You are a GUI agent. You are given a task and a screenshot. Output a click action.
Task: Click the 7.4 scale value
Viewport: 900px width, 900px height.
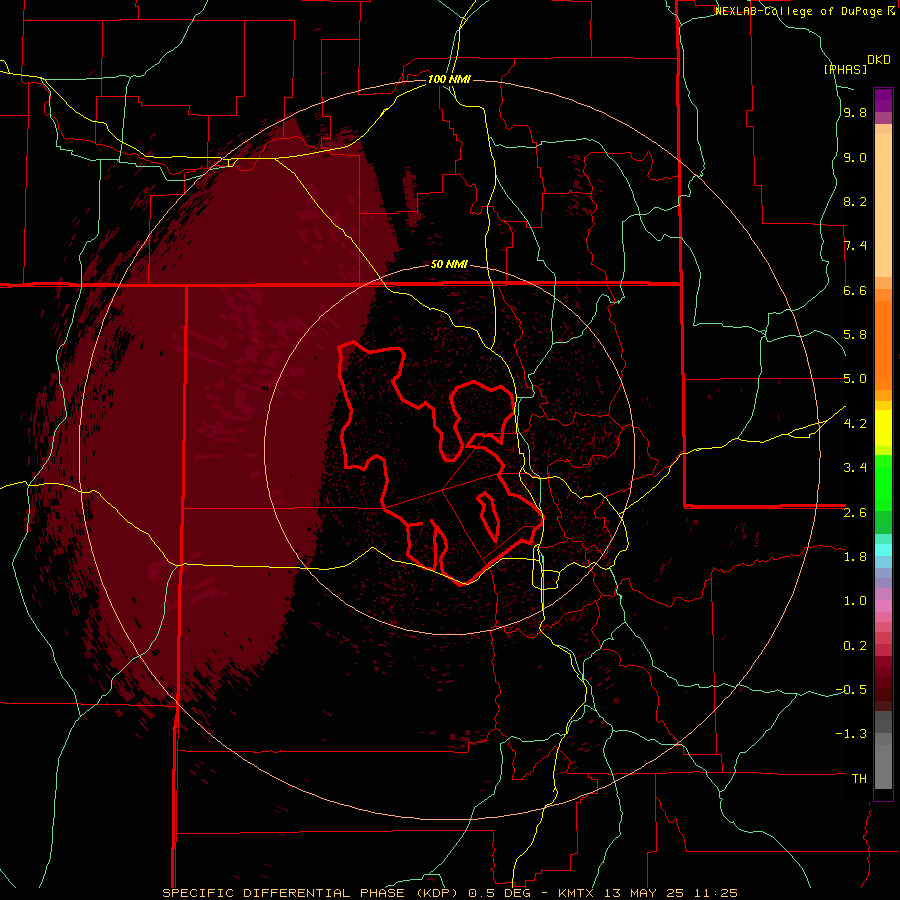[x=855, y=246]
